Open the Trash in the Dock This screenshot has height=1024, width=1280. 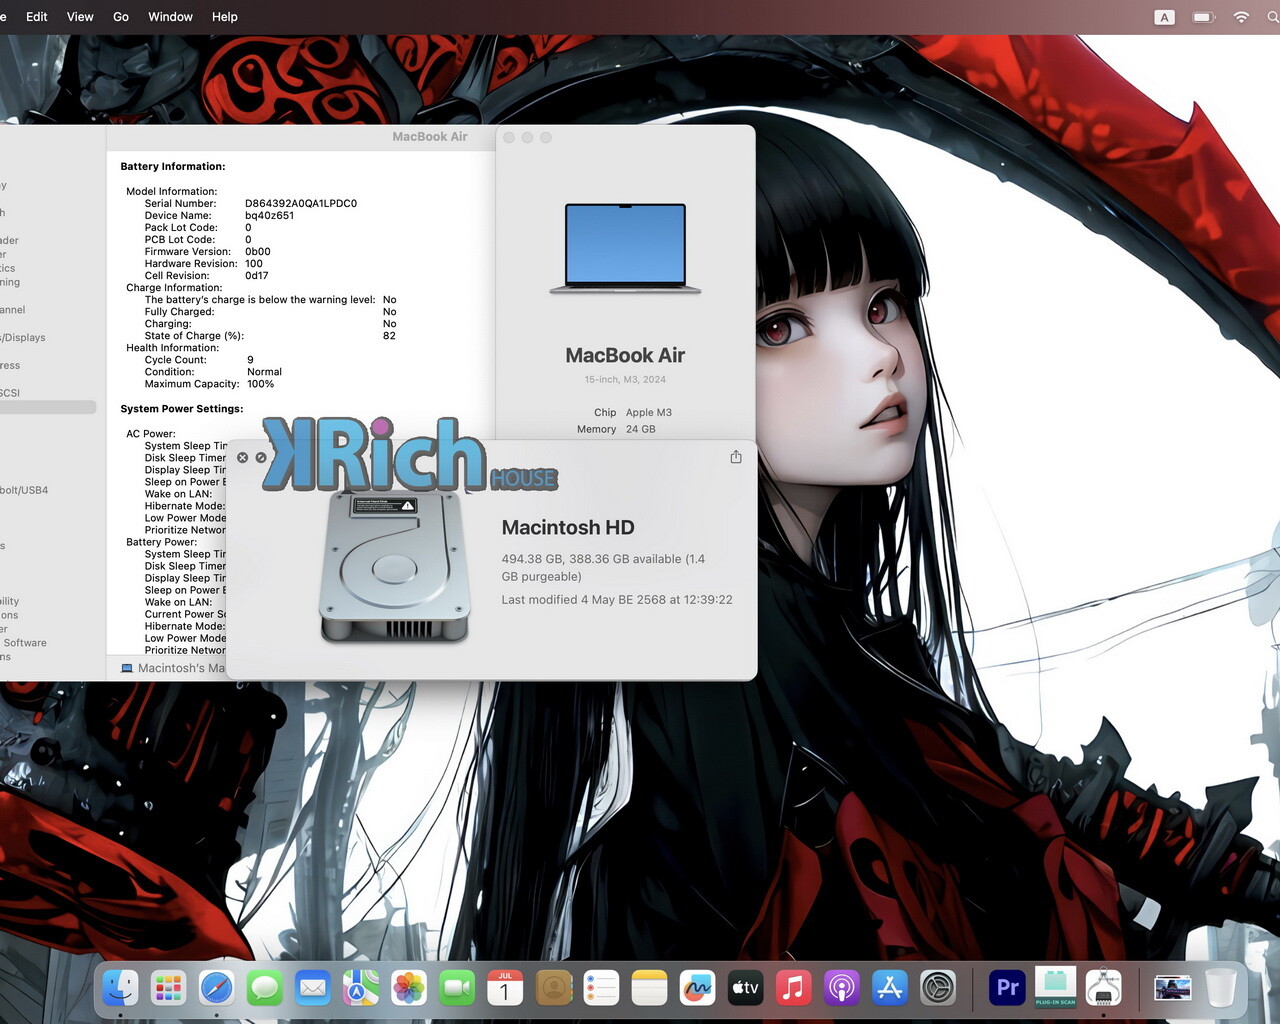click(x=1220, y=989)
